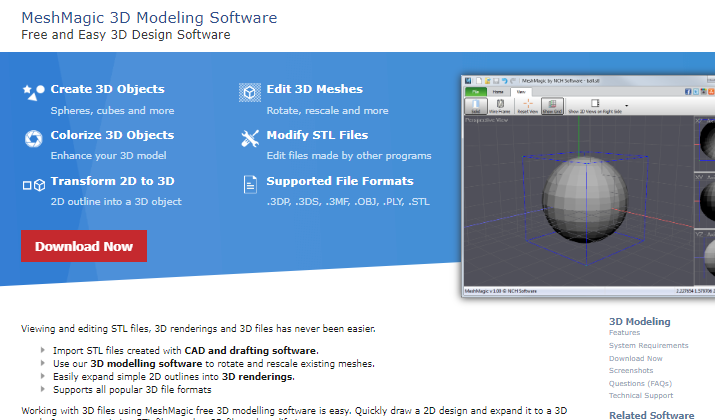Click the blue undo arrow in MeshMagic screenshot
The width and height of the screenshot is (715, 420).
[x=504, y=81]
